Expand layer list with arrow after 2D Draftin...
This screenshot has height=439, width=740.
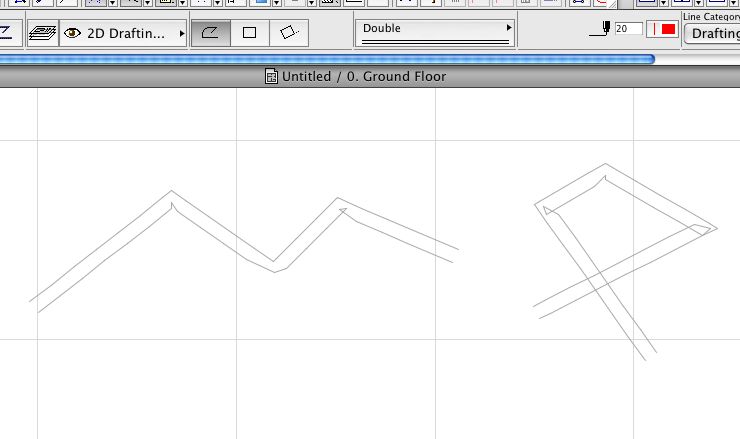click(182, 34)
